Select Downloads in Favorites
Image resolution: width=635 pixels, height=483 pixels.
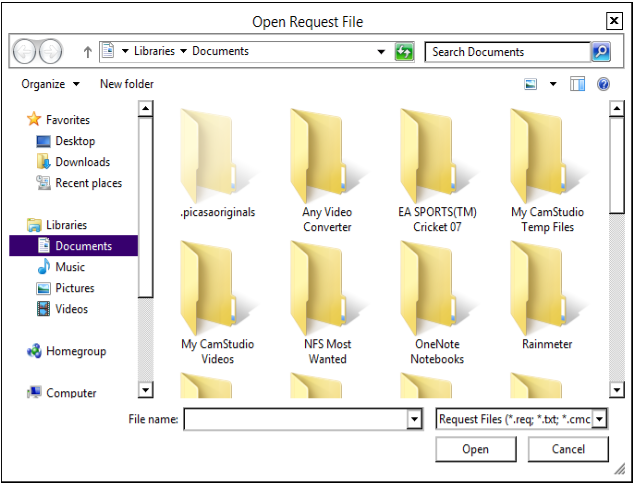click(82, 162)
